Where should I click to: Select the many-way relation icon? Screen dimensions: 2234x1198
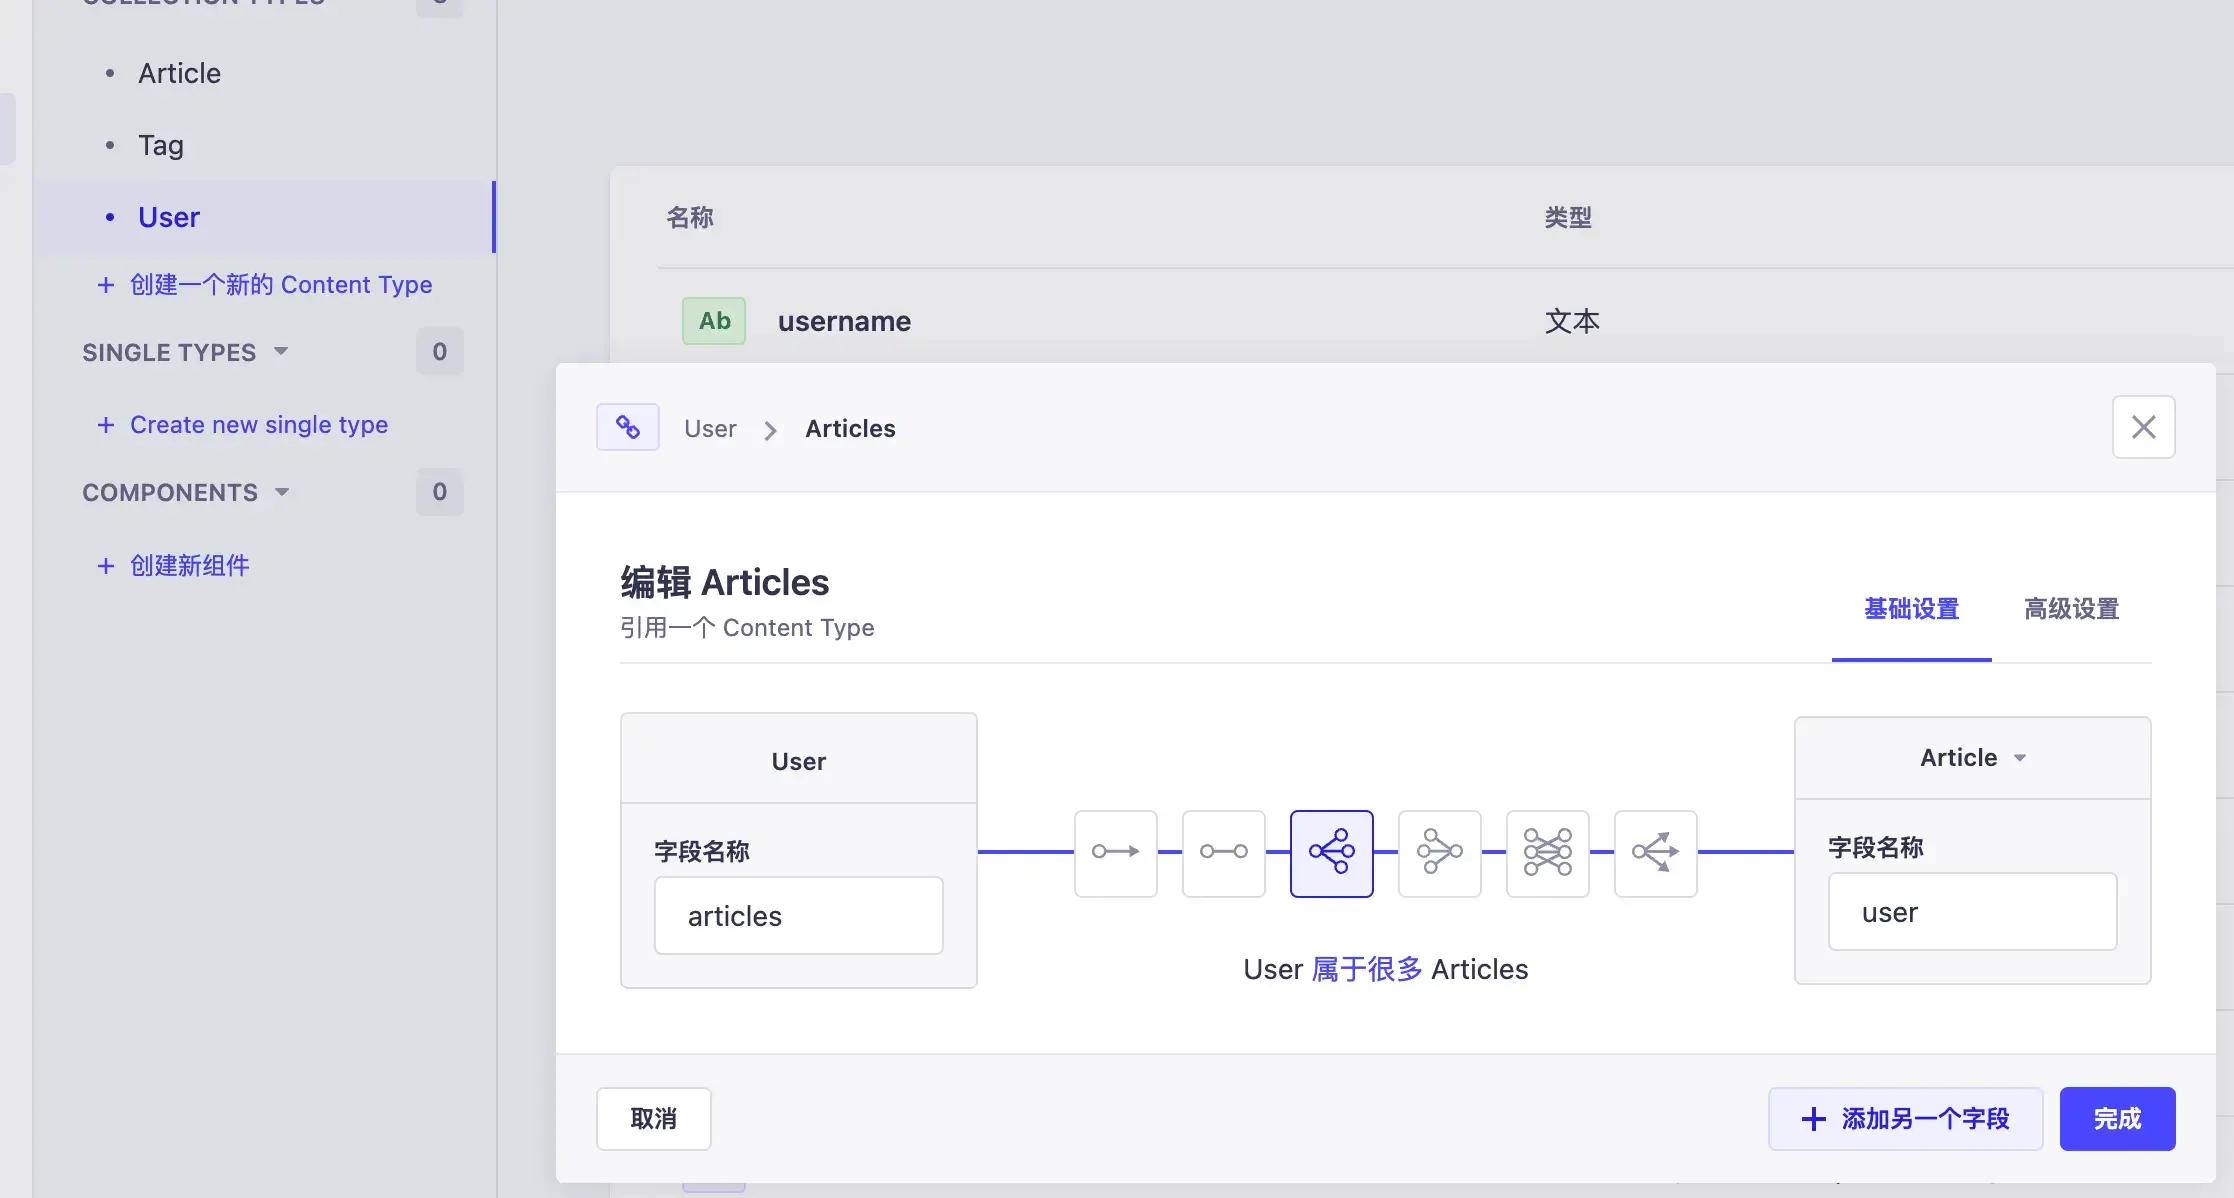[x=1655, y=853]
